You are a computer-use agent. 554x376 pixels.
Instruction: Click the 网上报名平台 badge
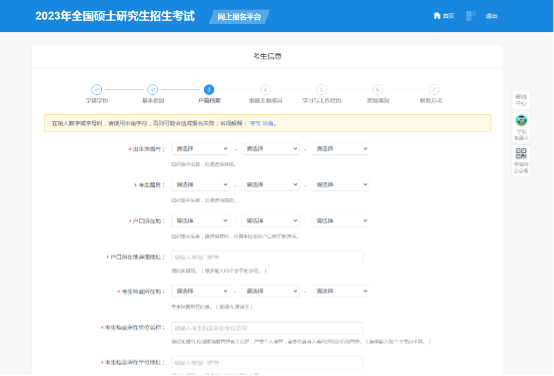[x=239, y=17]
